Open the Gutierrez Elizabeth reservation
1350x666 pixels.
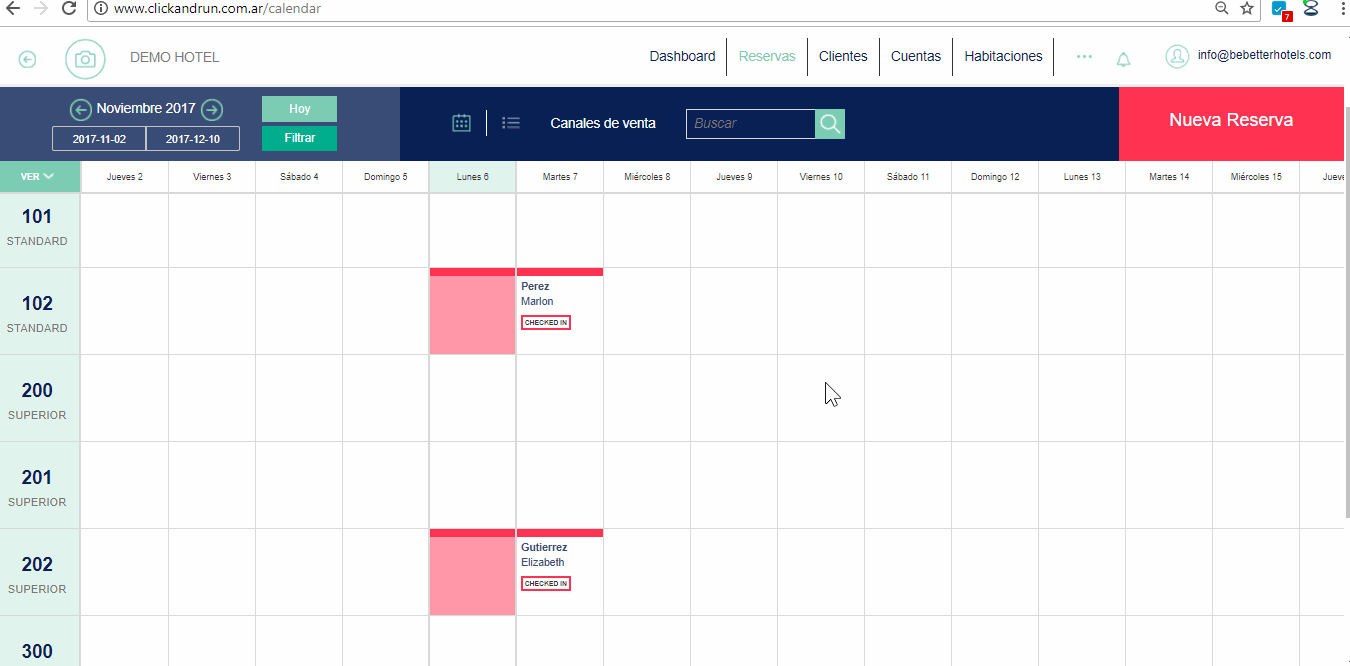[x=560, y=572]
